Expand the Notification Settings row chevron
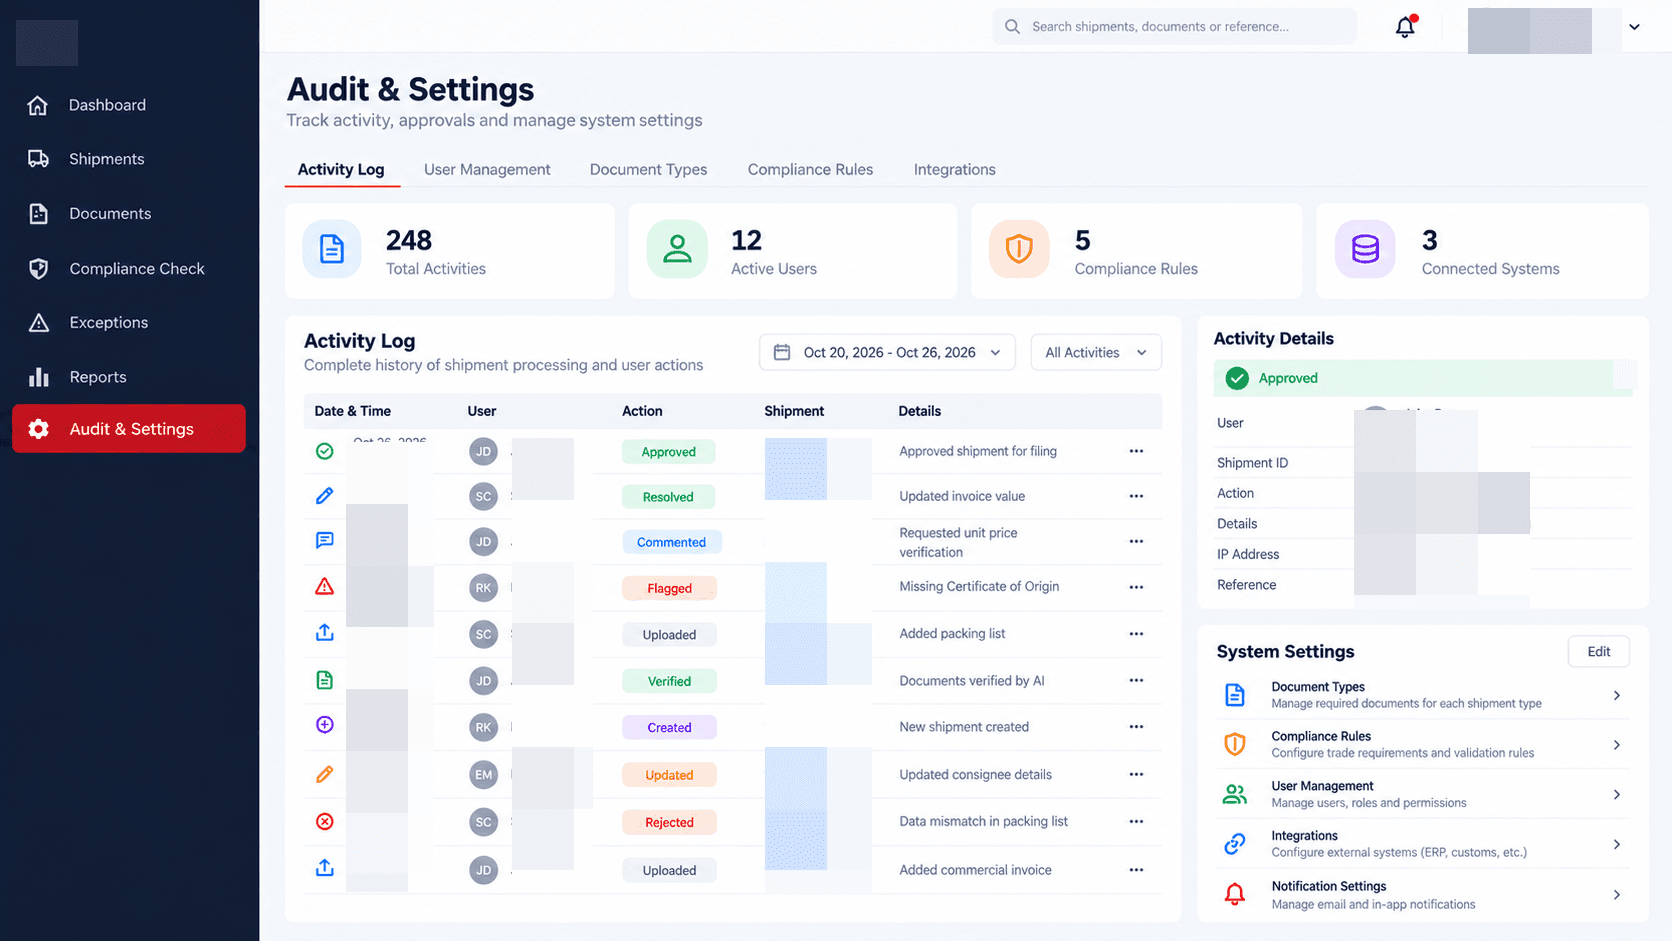The image size is (1672, 941). tap(1617, 895)
